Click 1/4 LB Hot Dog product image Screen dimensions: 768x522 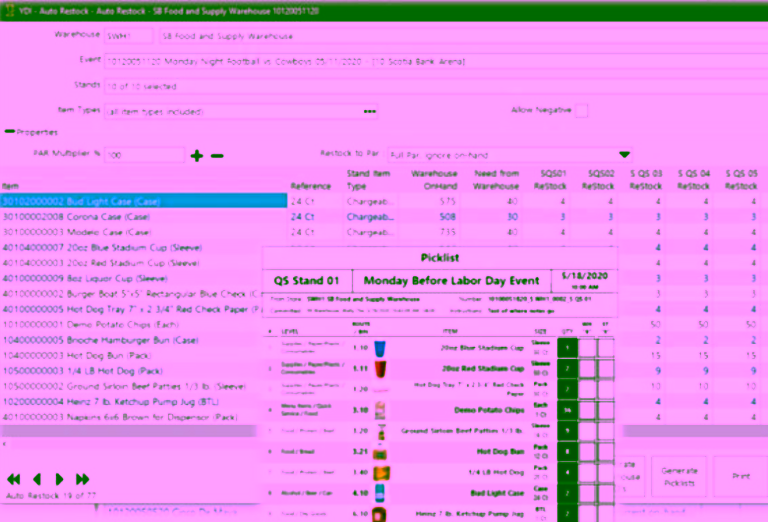click(x=381, y=473)
